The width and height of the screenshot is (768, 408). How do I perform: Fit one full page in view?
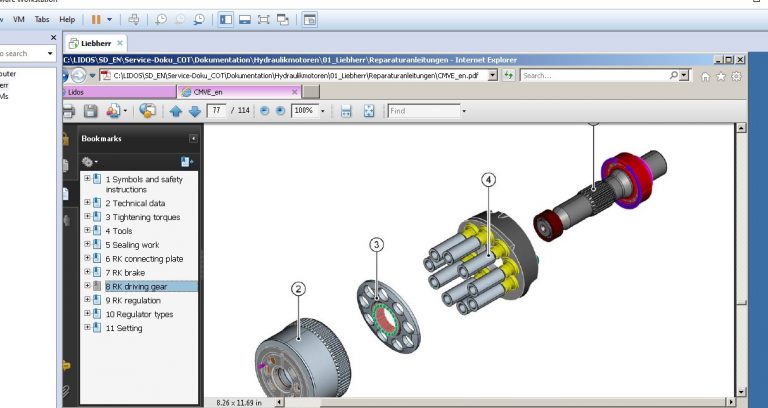coord(369,111)
